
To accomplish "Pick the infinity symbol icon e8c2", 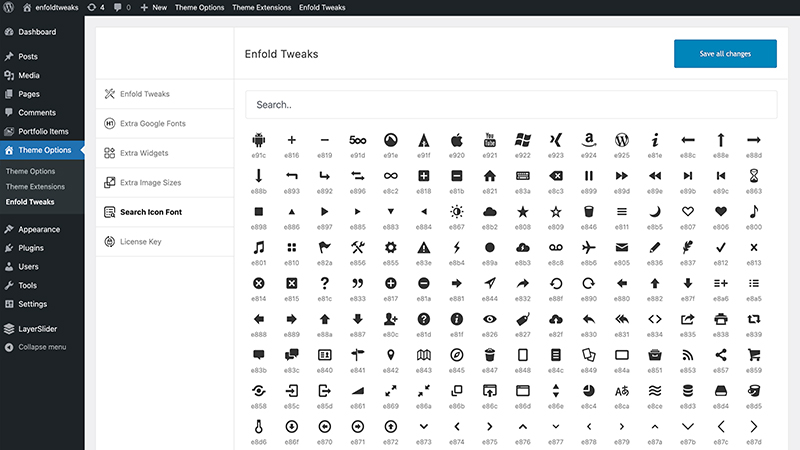I will [391, 176].
